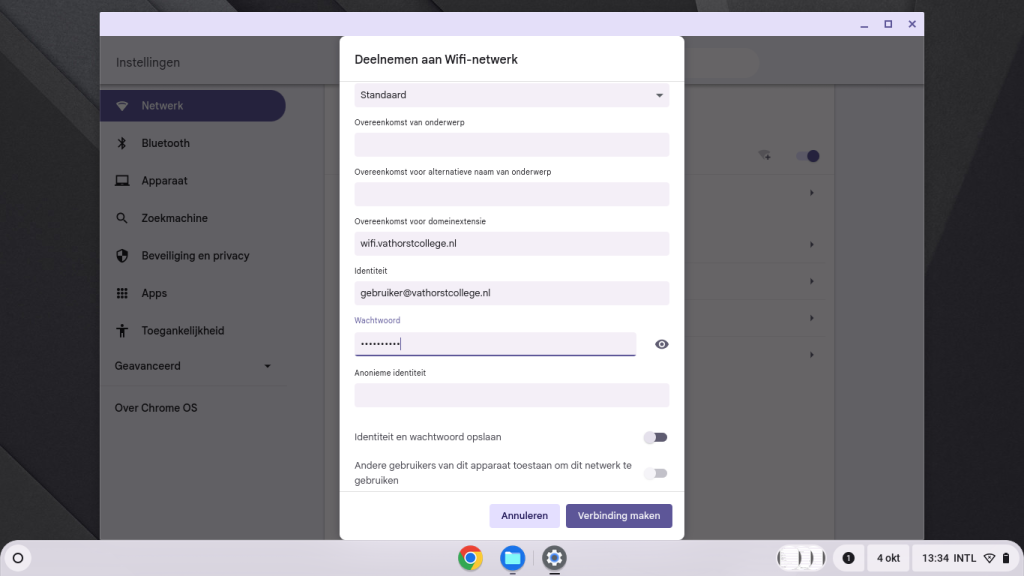Show password using the eye icon

[661, 344]
